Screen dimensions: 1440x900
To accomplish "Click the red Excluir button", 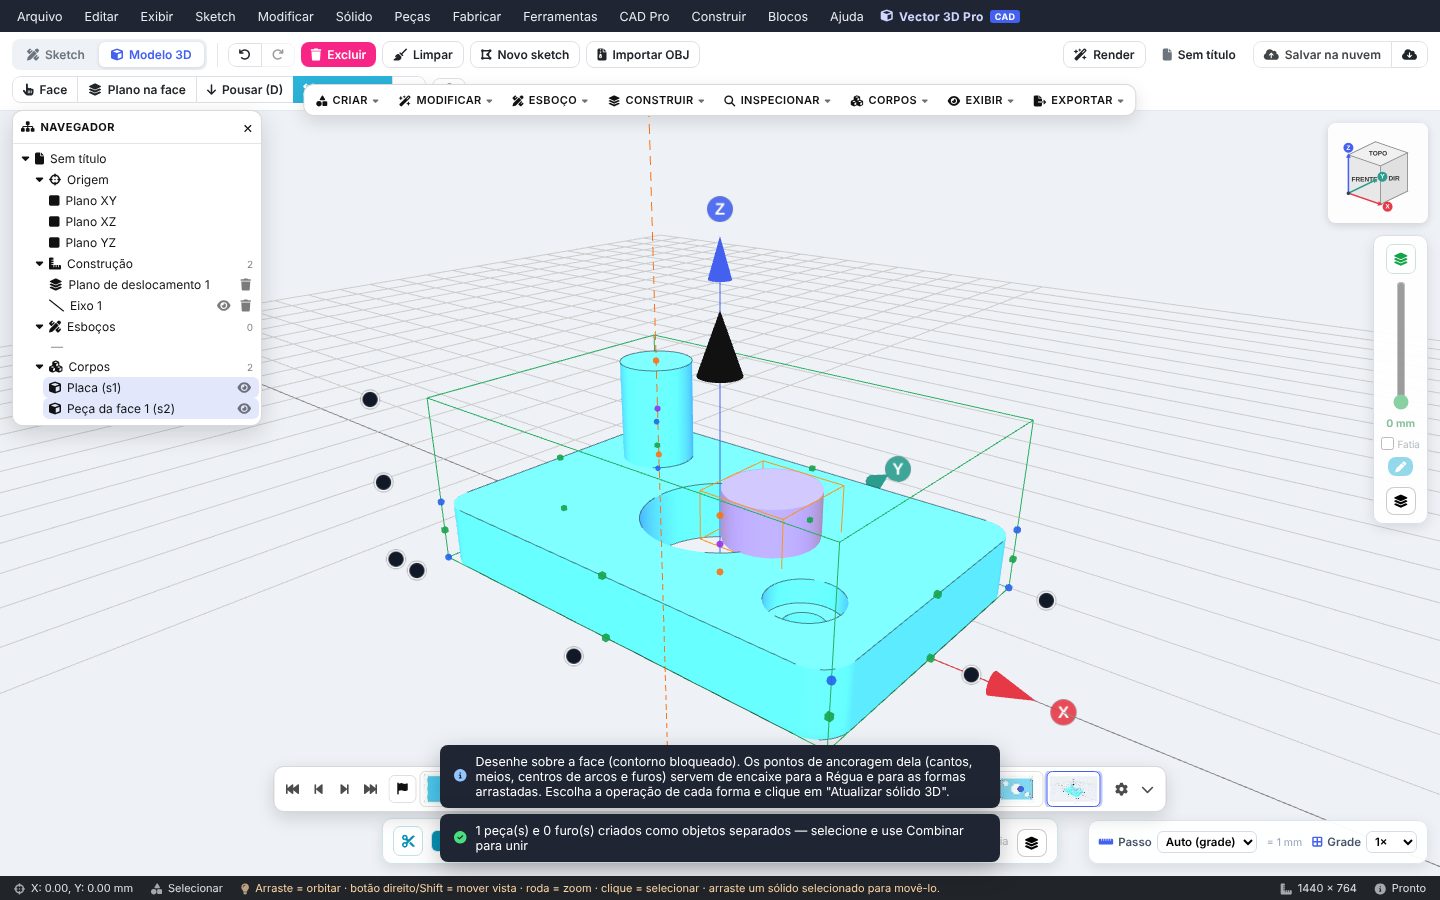I will pyautogui.click(x=338, y=55).
